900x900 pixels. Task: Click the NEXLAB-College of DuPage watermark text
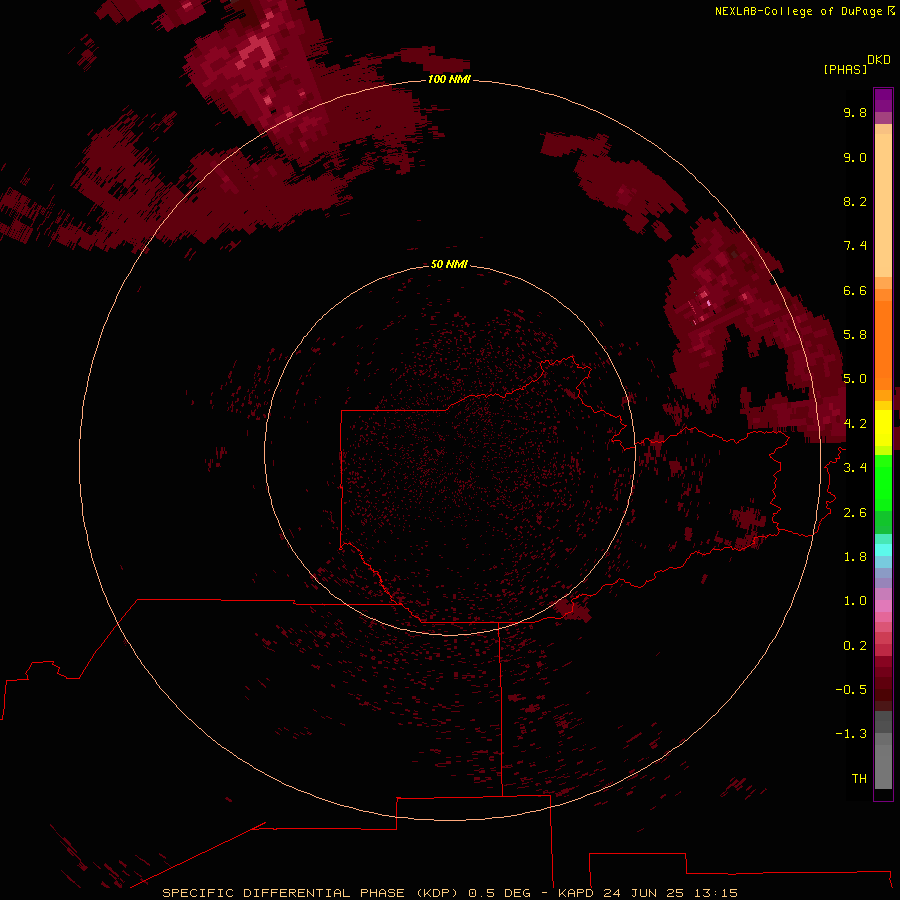(800, 11)
